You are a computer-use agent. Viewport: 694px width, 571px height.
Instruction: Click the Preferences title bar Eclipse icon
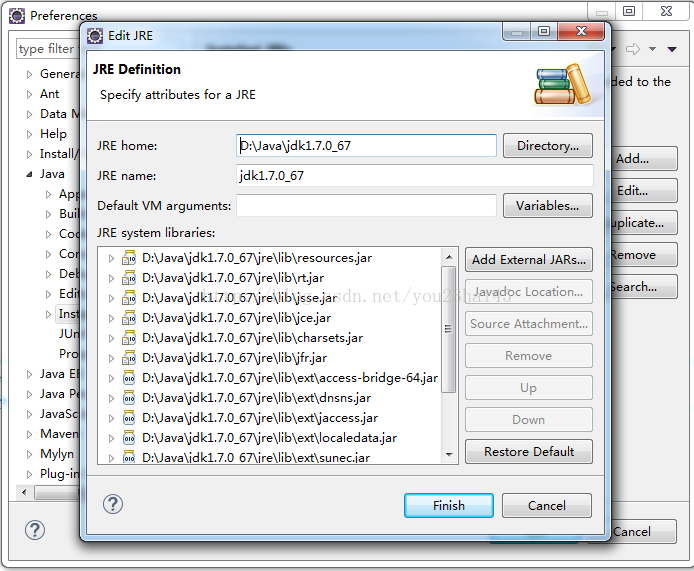[17, 15]
